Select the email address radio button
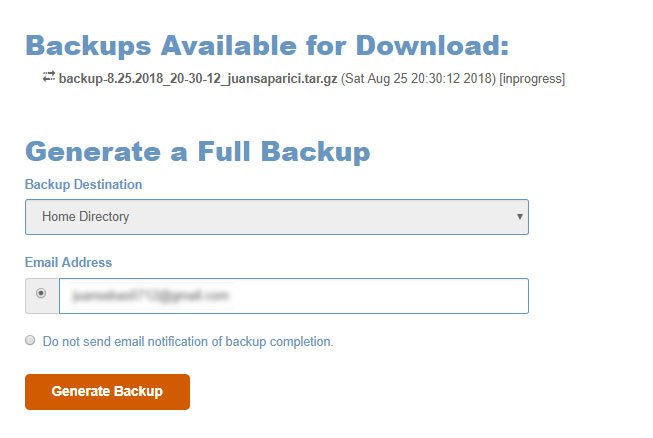This screenshot has width=653, height=438. [x=41, y=293]
